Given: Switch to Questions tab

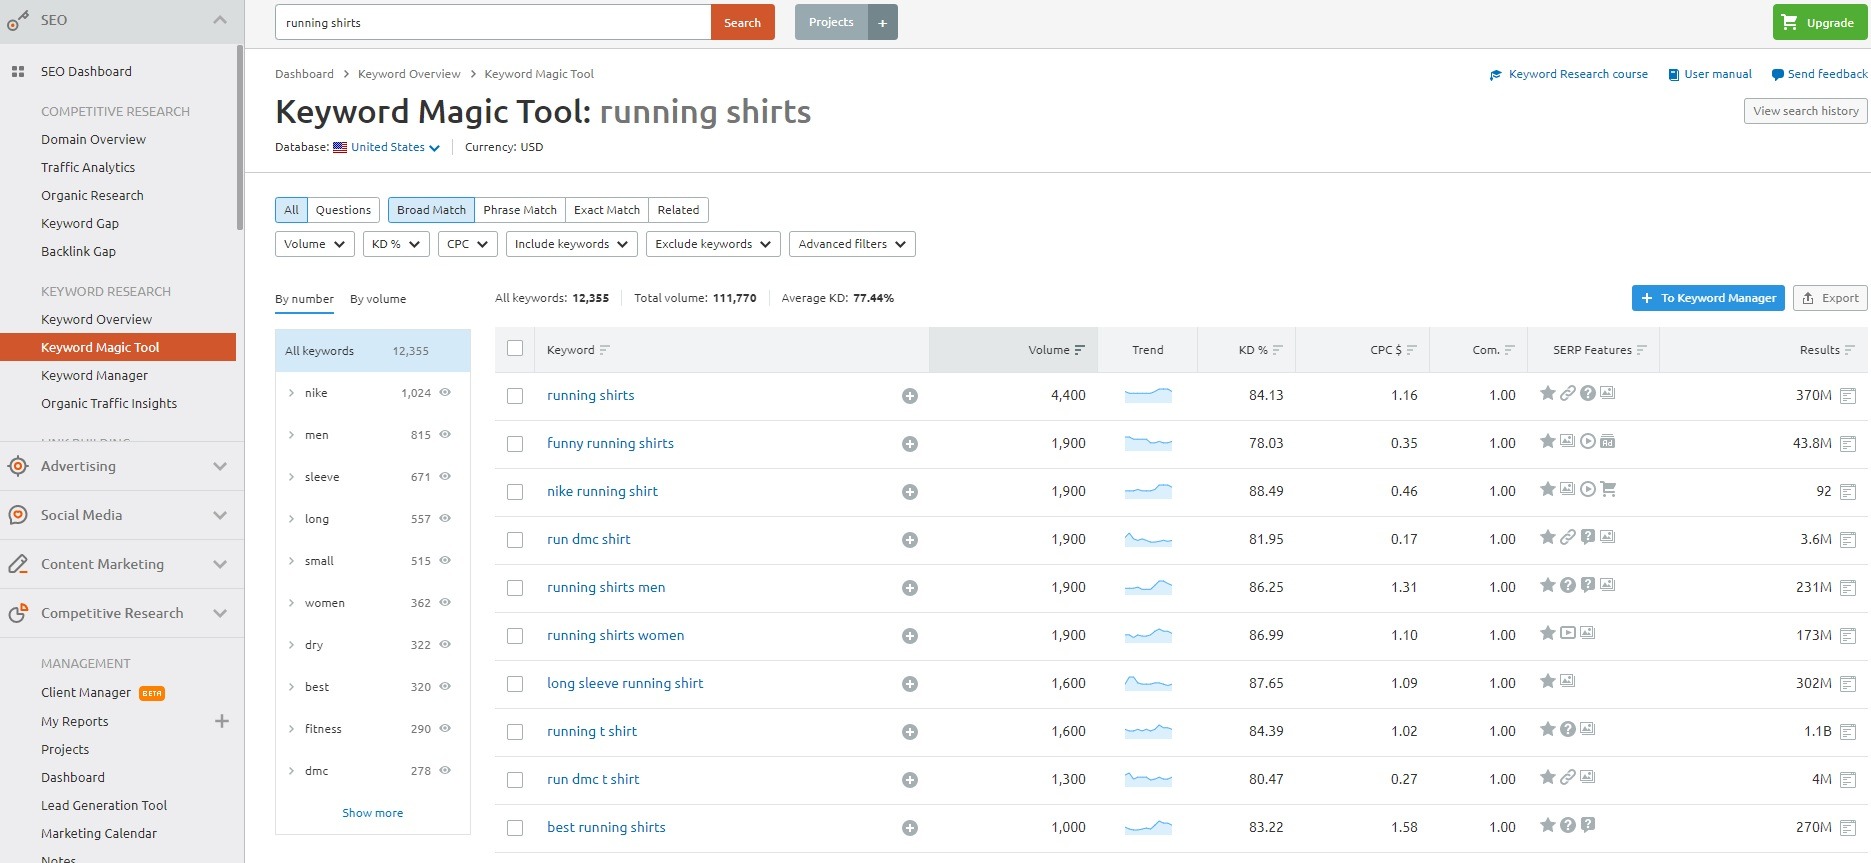Looking at the screenshot, I should click(x=343, y=210).
